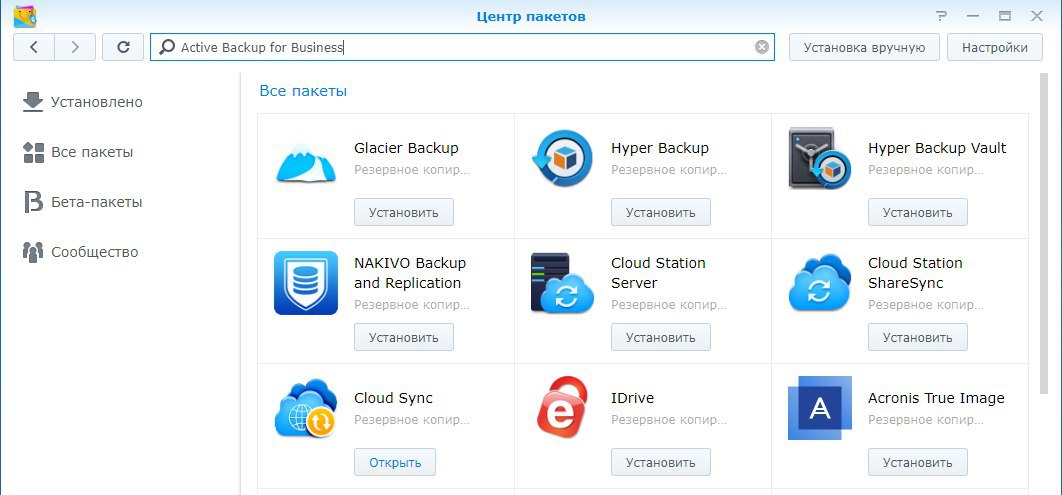Refresh the package list
Viewport: 1062px width, 495px height.
click(123, 47)
